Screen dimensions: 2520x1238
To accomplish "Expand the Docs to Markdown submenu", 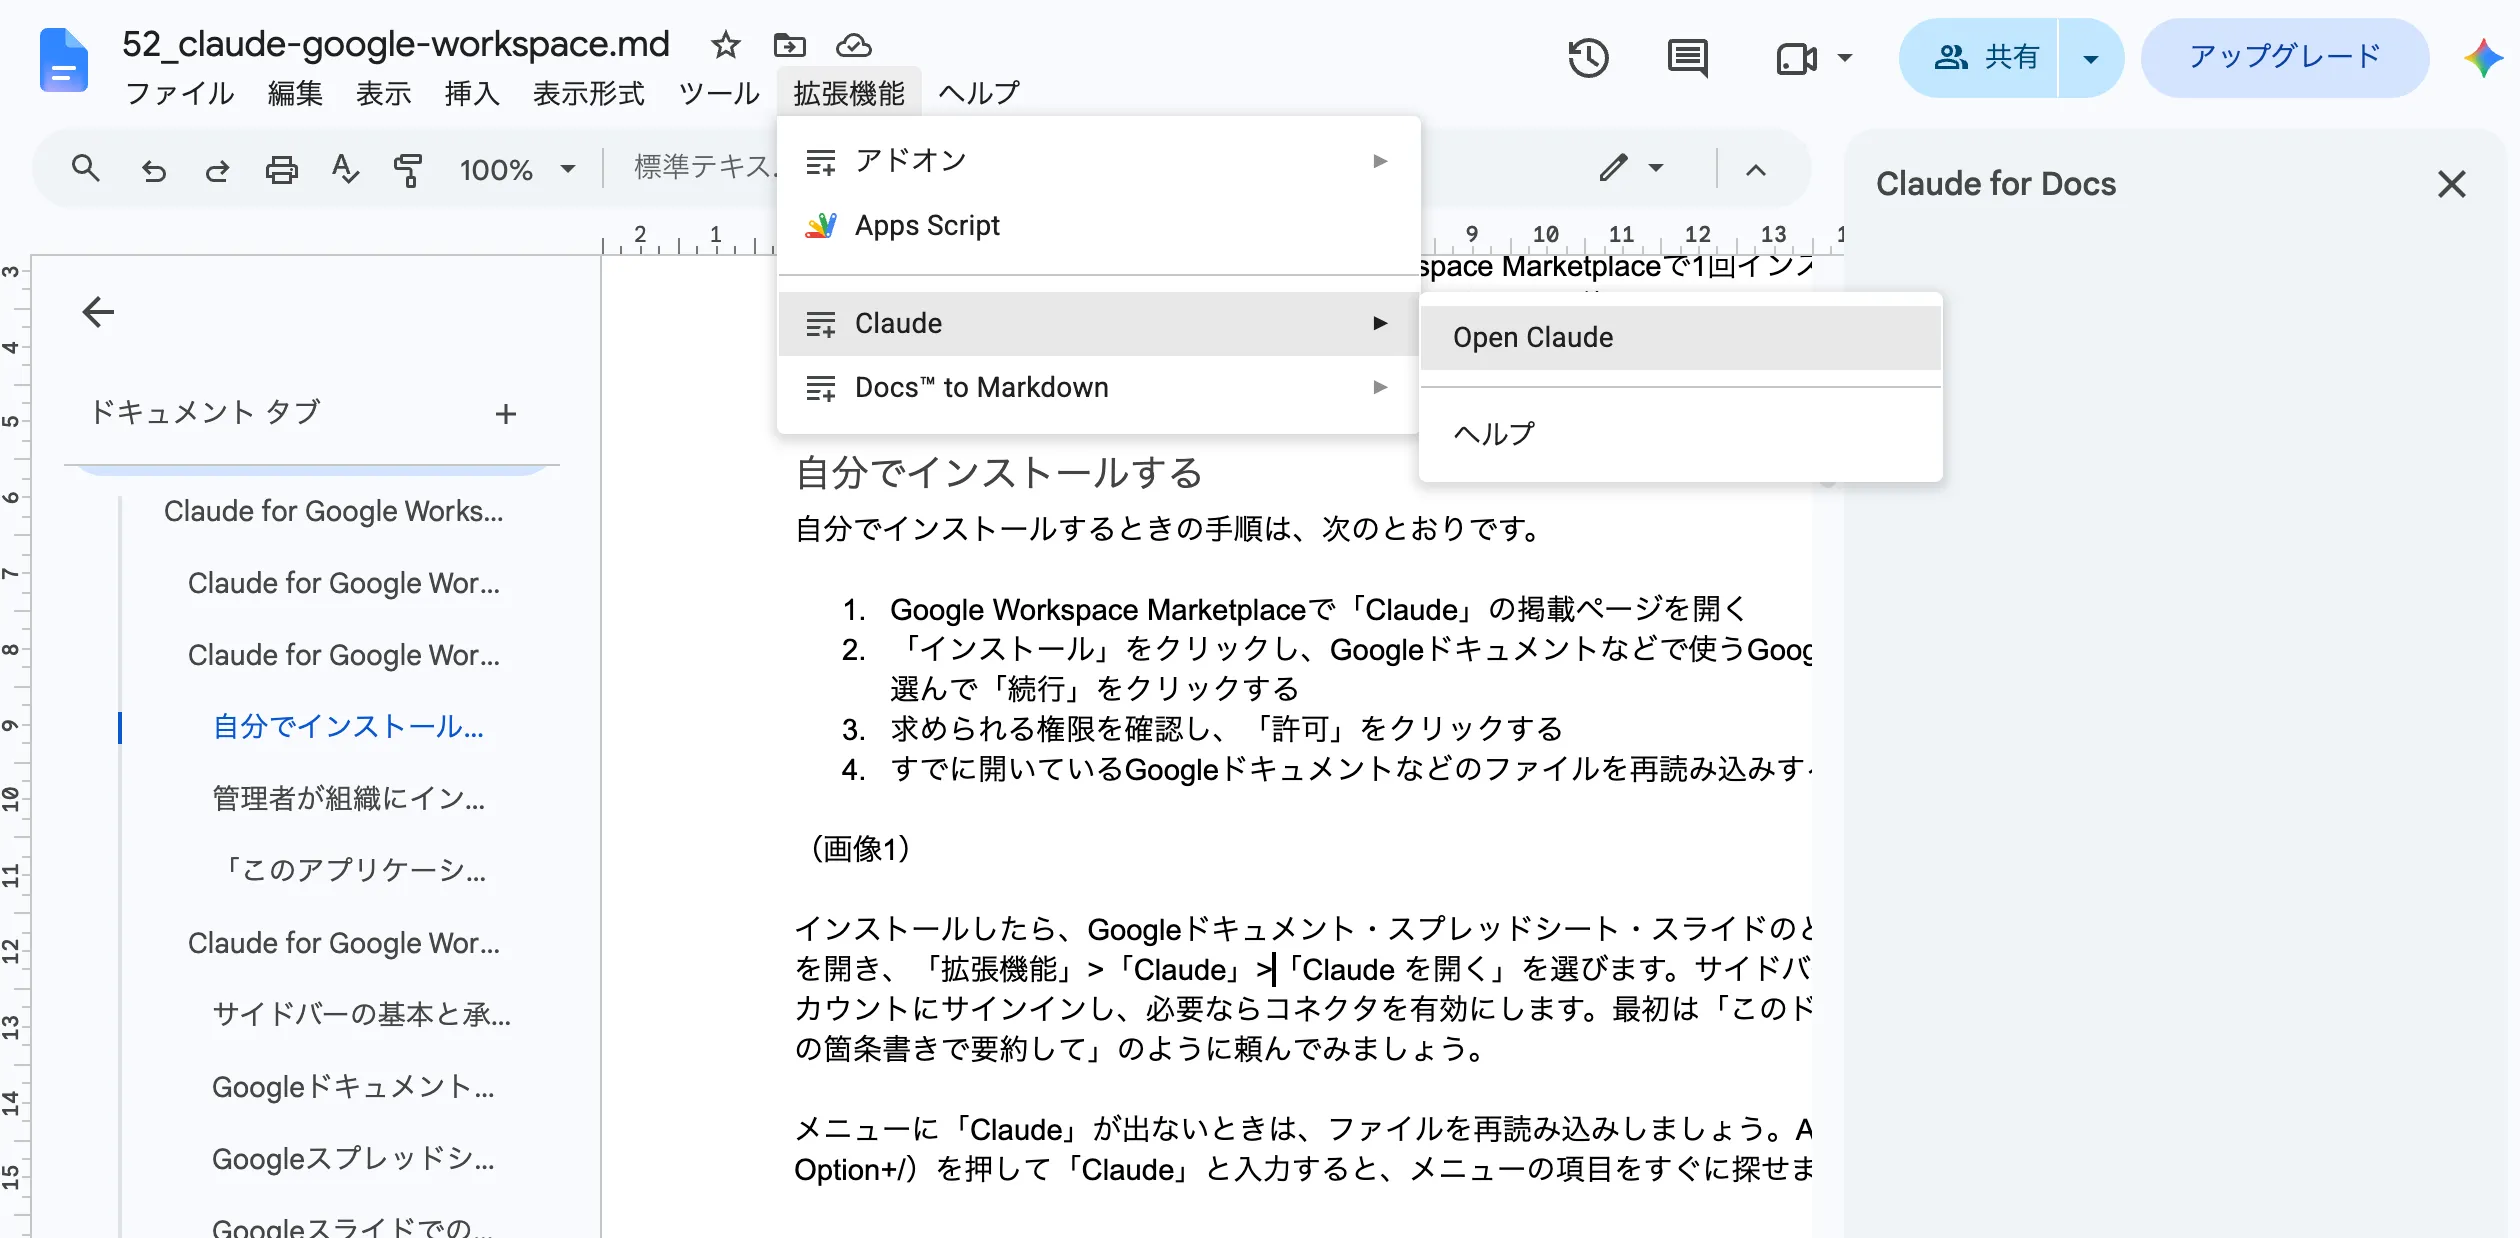I will (x=1098, y=388).
